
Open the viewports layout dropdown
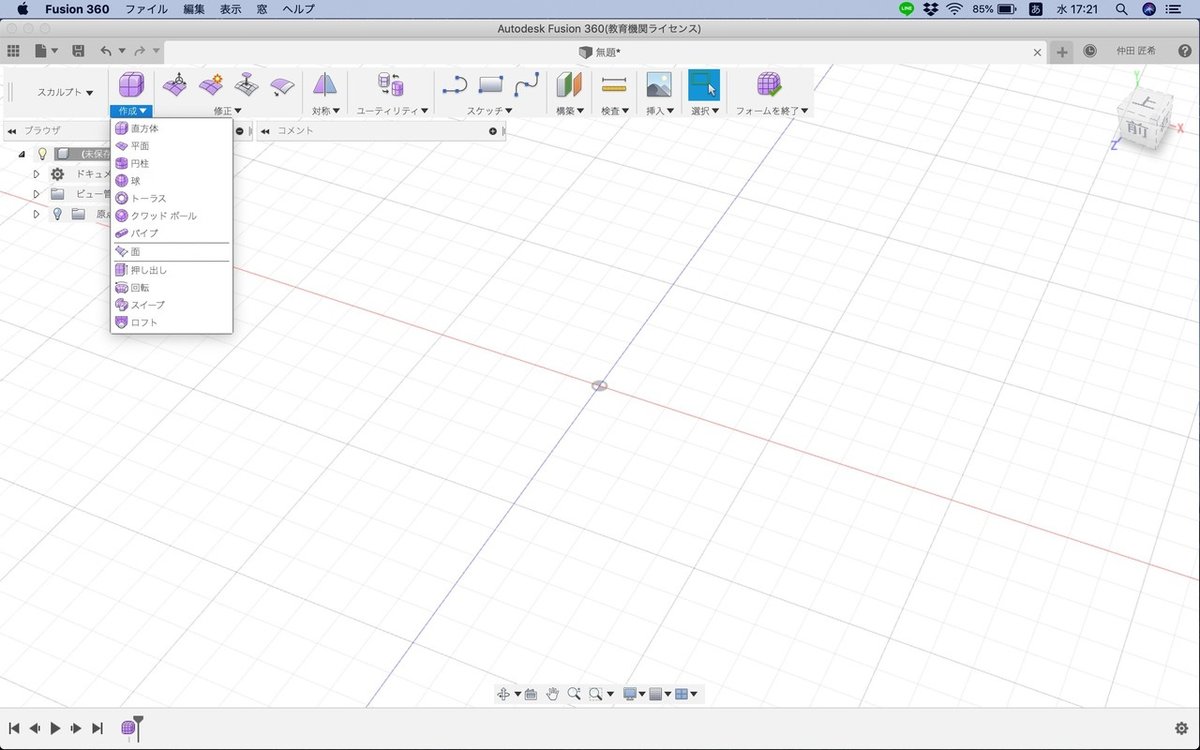tap(686, 693)
